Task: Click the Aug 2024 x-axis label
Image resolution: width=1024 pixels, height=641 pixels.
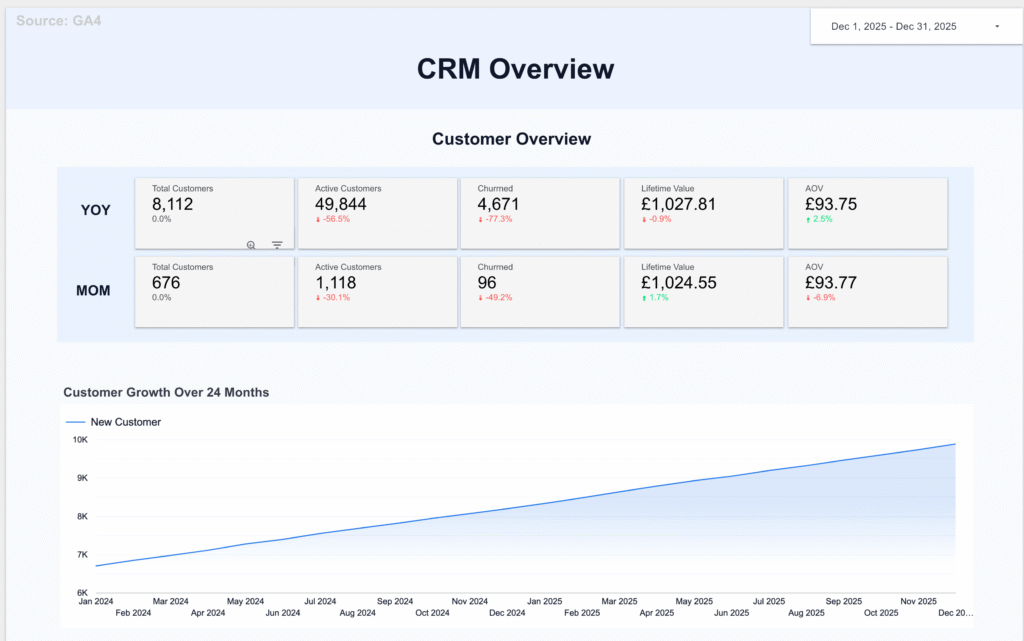Action: click(x=358, y=613)
